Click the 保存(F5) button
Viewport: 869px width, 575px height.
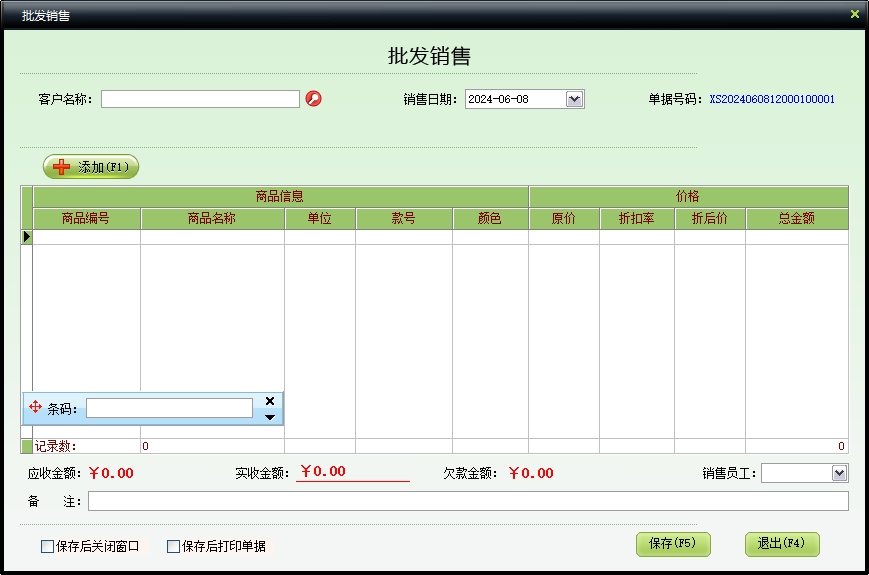pyautogui.click(x=672, y=544)
